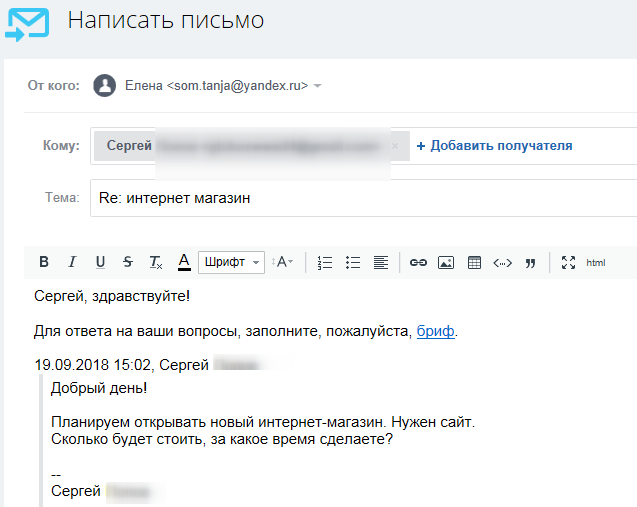
Task: Clear text formatting
Action: click(x=156, y=262)
